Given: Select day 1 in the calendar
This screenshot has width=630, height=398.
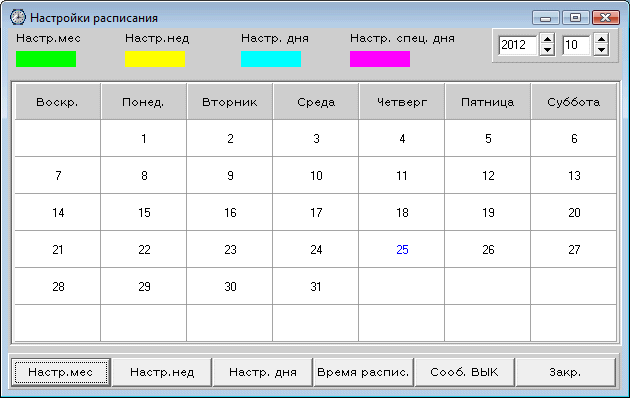Looking at the screenshot, I should (143, 139).
